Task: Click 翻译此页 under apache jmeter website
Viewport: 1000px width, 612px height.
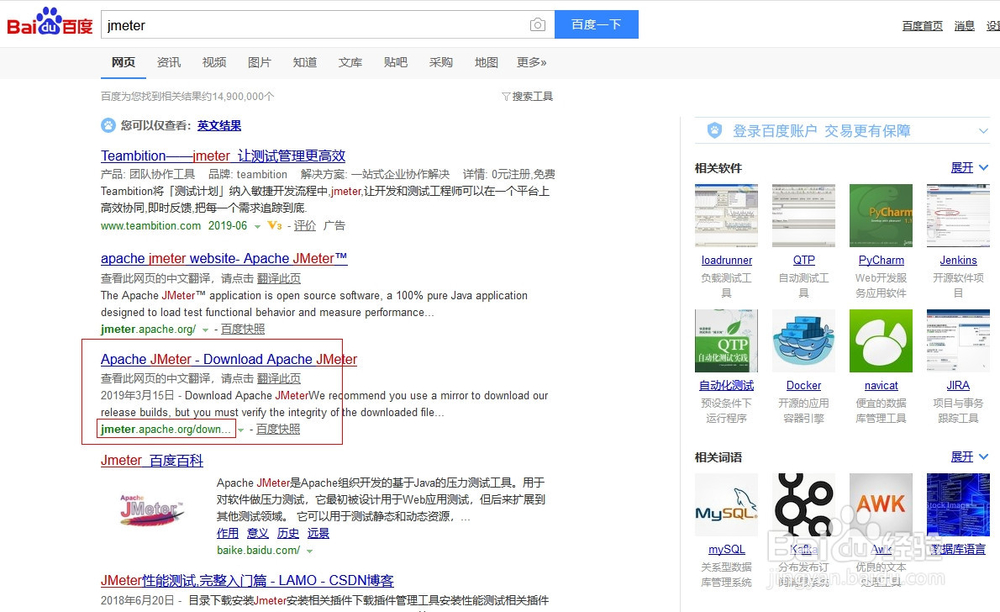Action: [x=279, y=279]
